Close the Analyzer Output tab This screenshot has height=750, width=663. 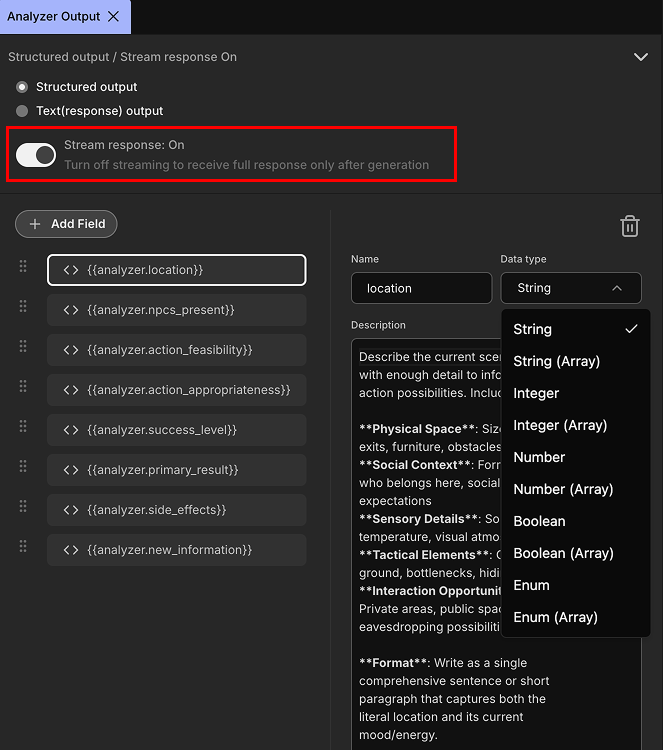point(113,17)
